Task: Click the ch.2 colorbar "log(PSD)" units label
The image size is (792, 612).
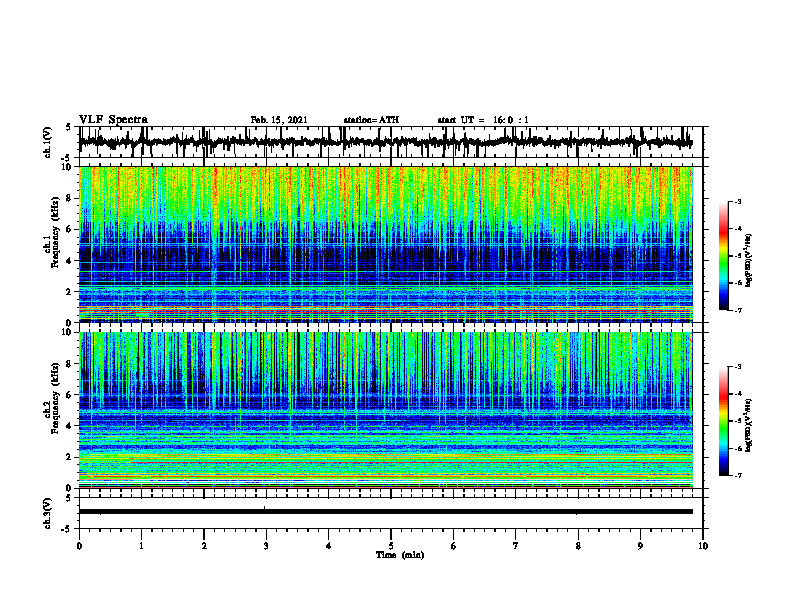Action: tap(749, 425)
